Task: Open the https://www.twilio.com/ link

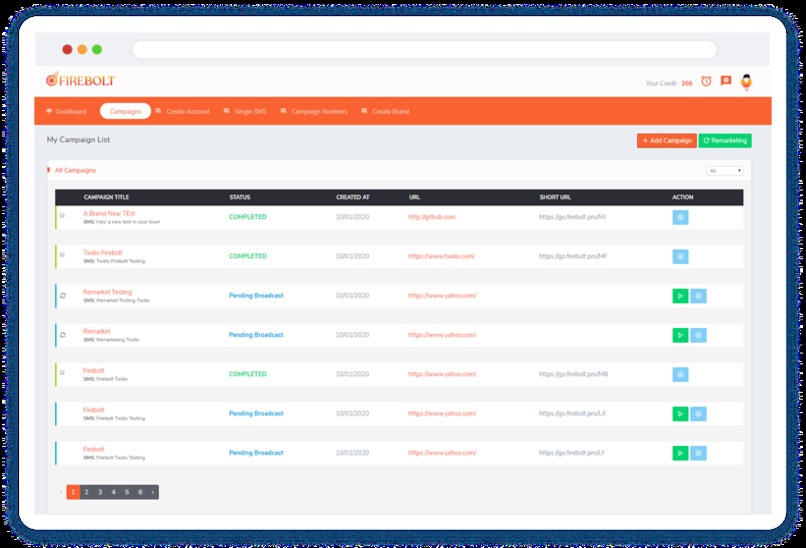Action: (442, 256)
